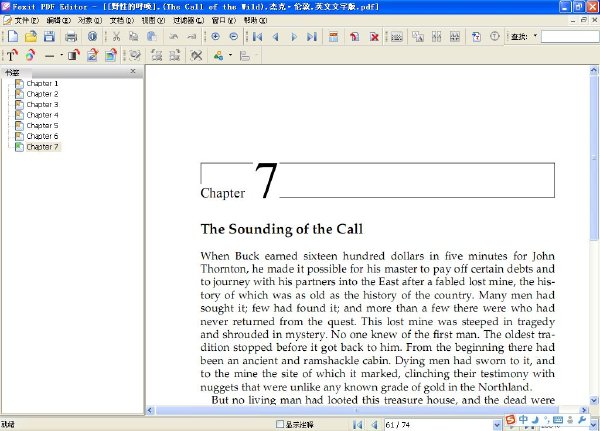Click the search input field in toolbar

click(570, 37)
